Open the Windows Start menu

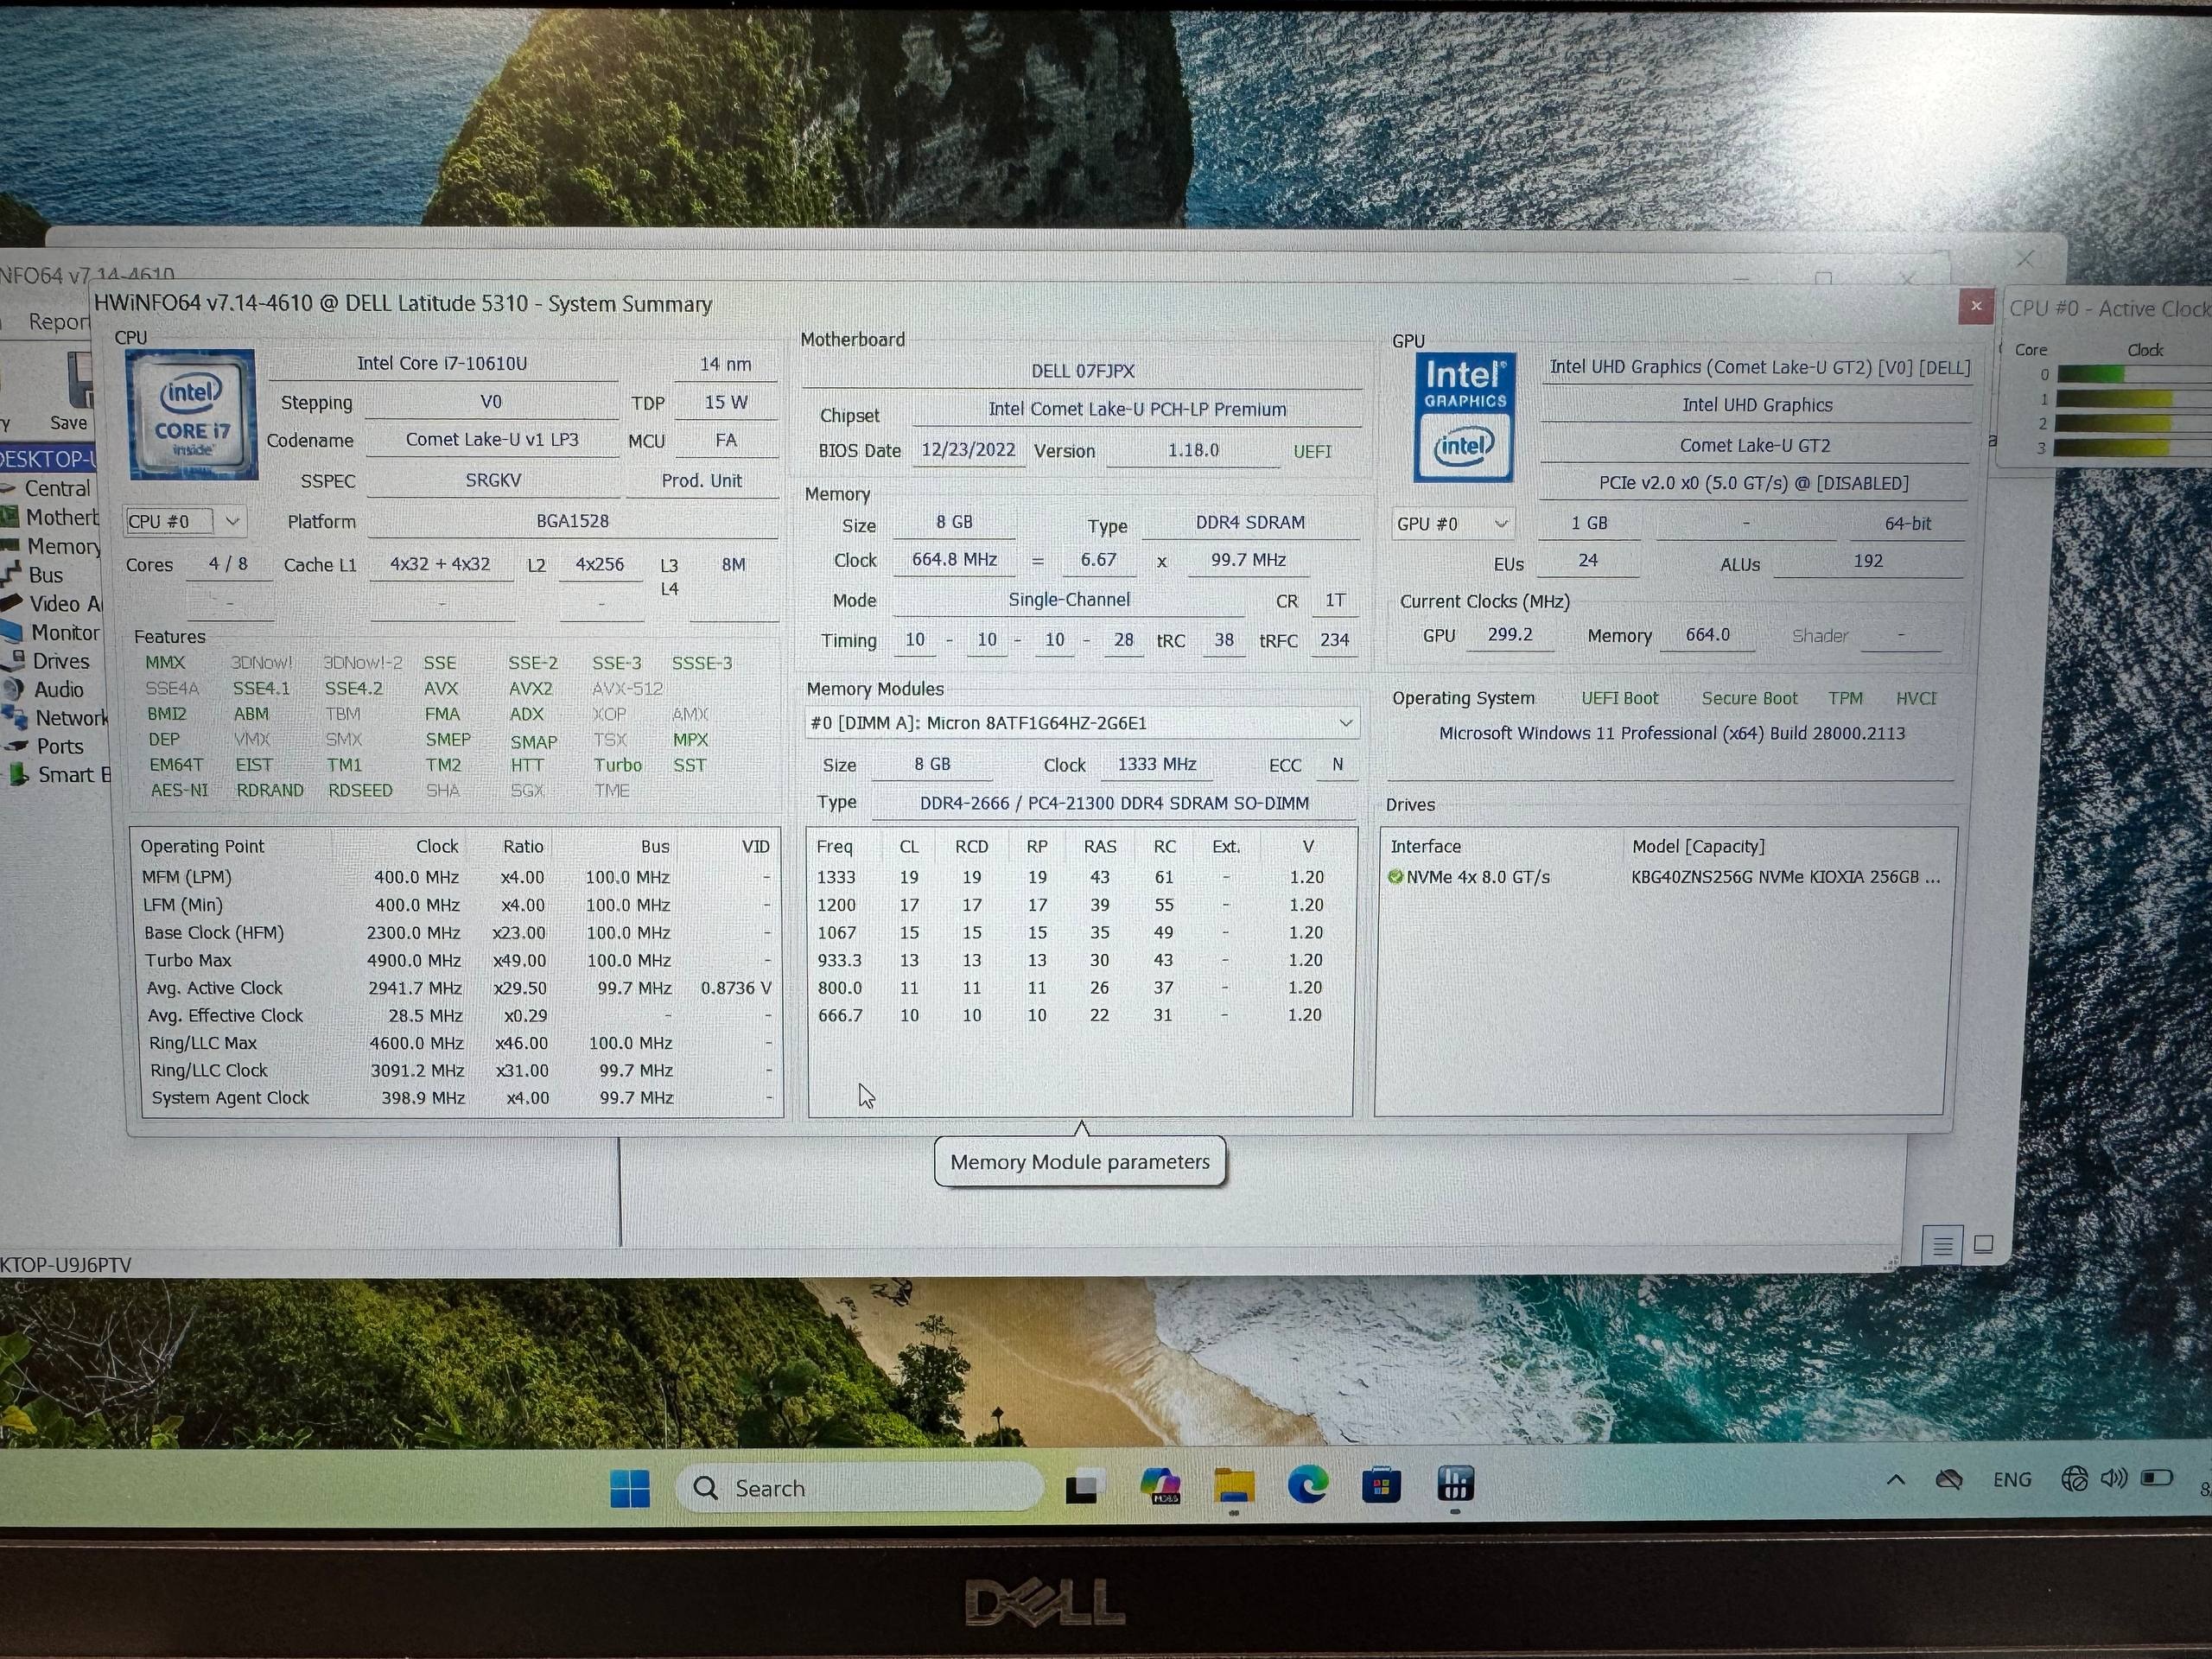pyautogui.click(x=630, y=1488)
